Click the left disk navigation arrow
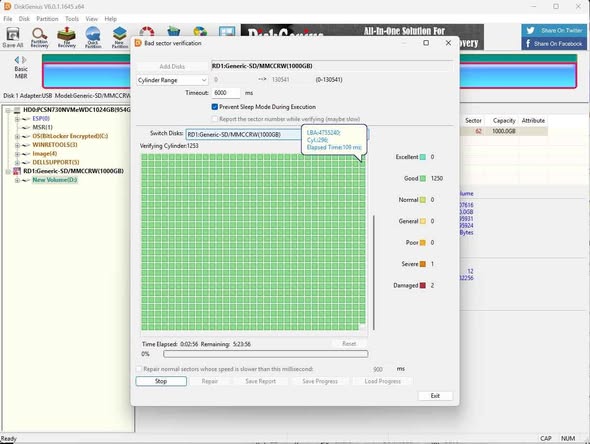 [17, 60]
